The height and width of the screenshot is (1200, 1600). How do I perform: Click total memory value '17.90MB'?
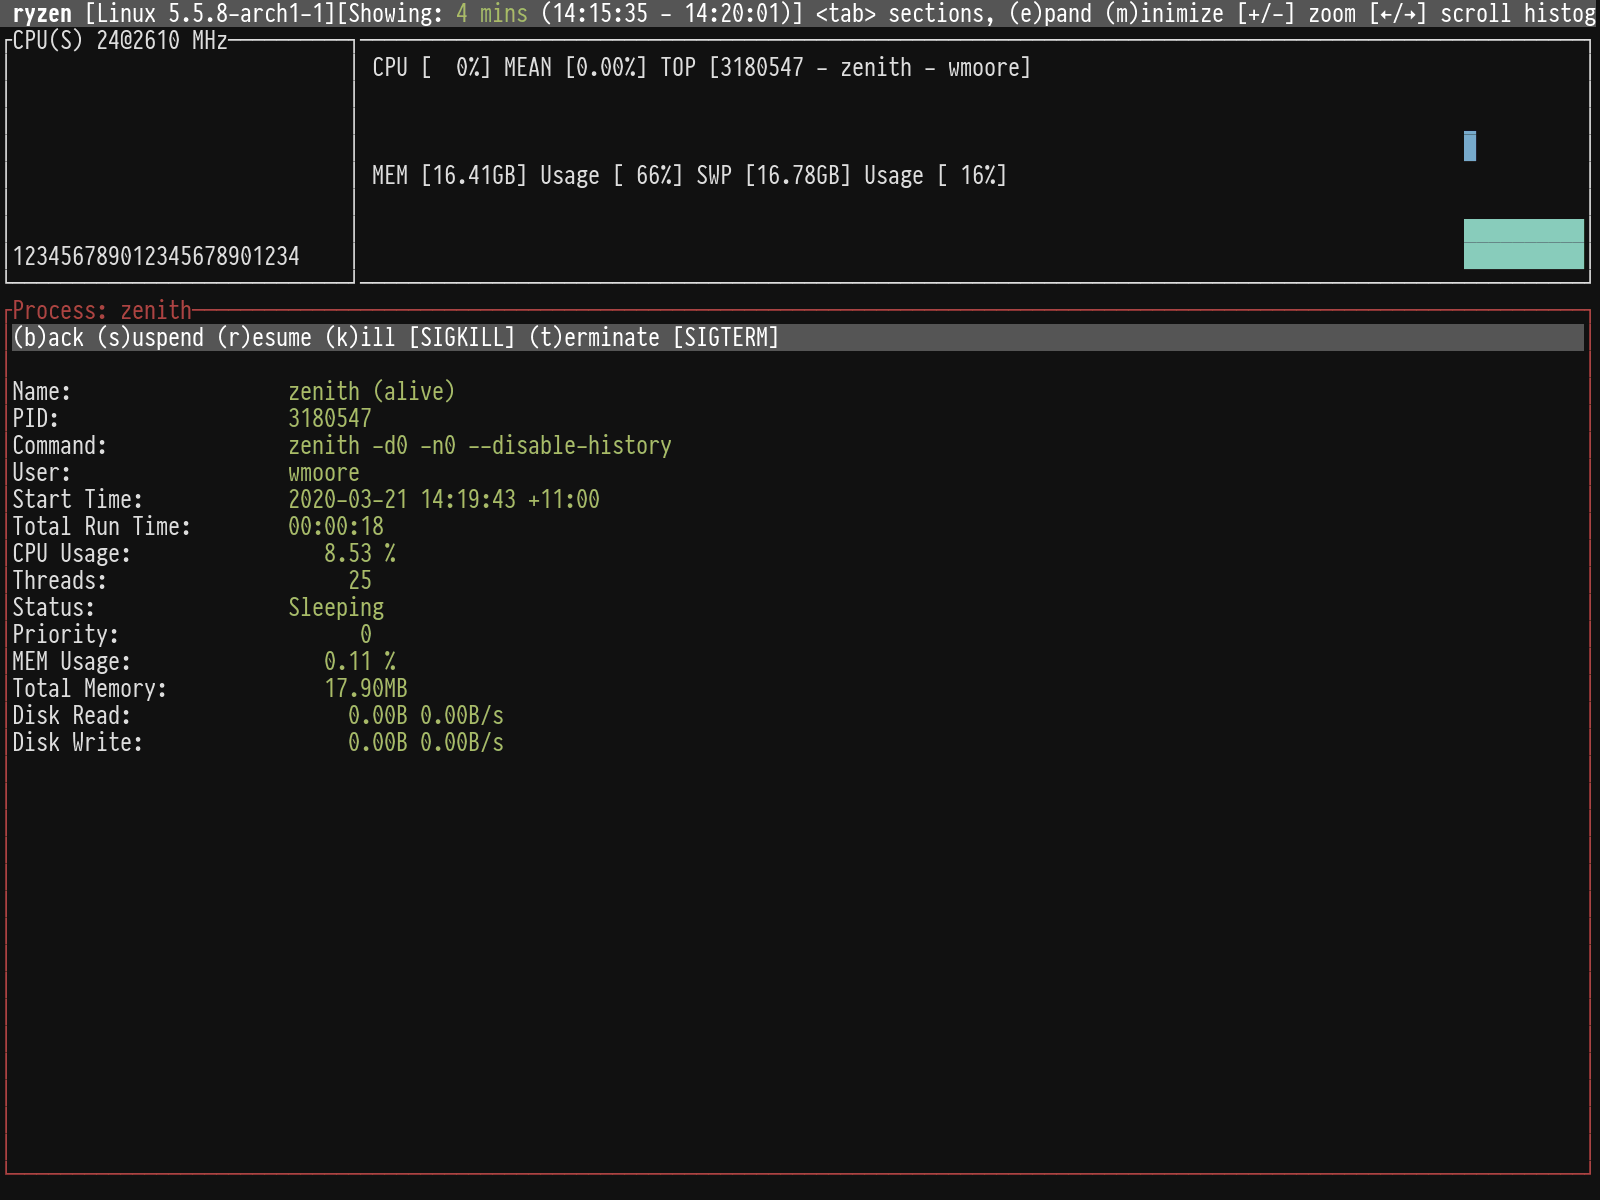366,689
